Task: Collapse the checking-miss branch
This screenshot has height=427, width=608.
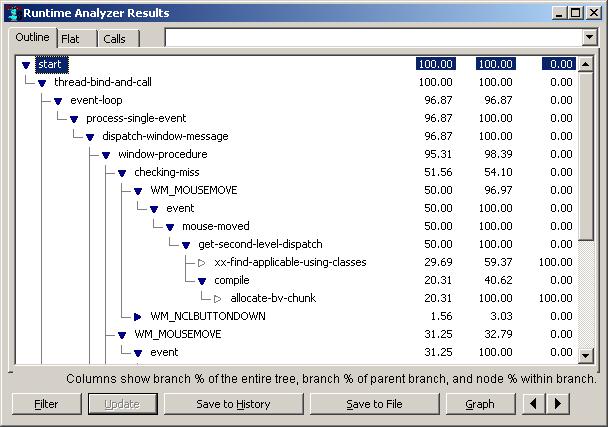Action: [122, 173]
